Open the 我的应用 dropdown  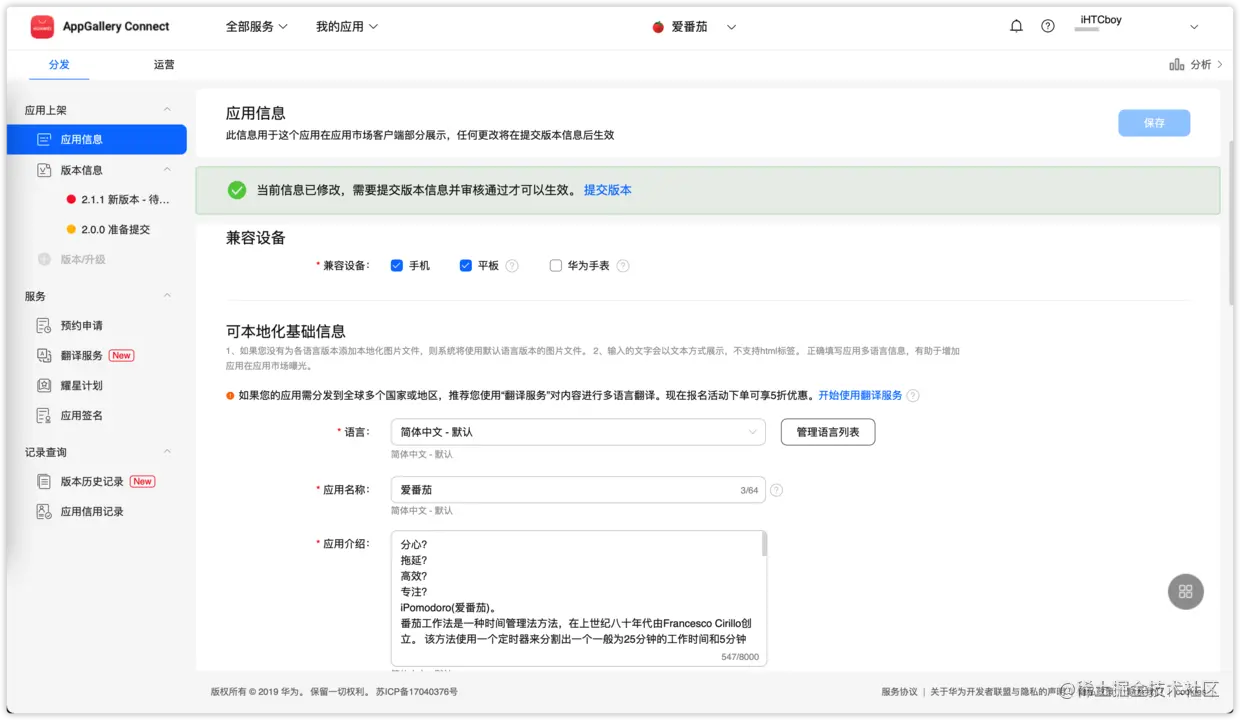click(x=347, y=27)
